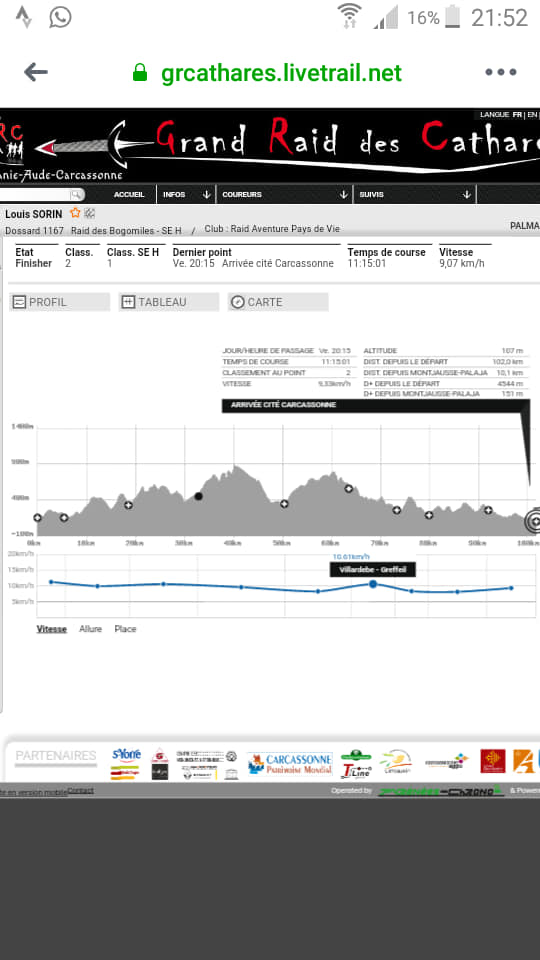Expand the SUIVIS dropdown menu

[415, 194]
